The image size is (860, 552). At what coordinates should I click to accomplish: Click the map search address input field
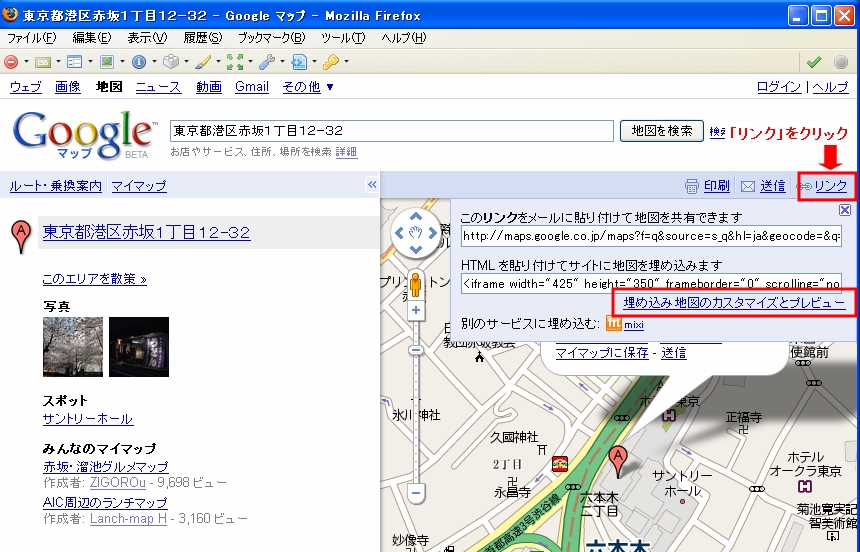[x=392, y=131]
